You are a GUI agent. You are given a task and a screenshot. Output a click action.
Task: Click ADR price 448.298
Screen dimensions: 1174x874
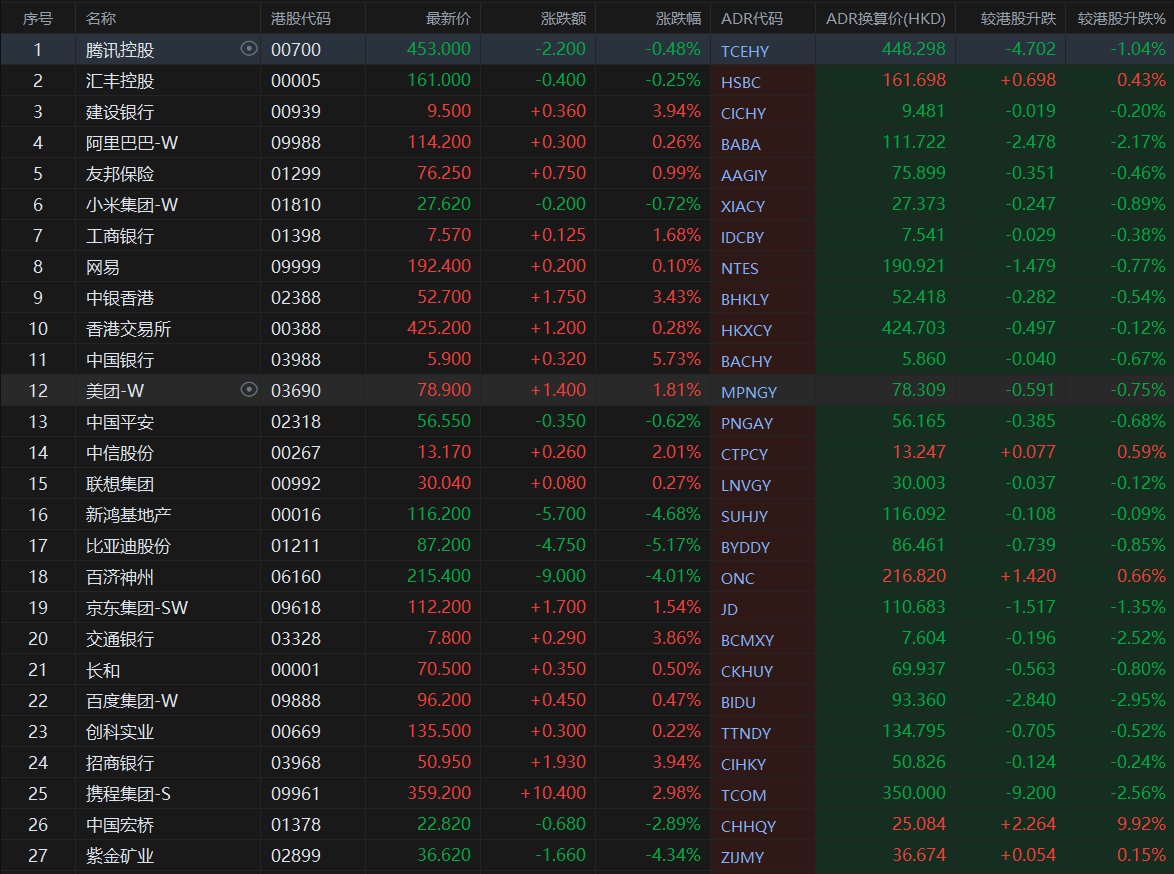point(913,49)
